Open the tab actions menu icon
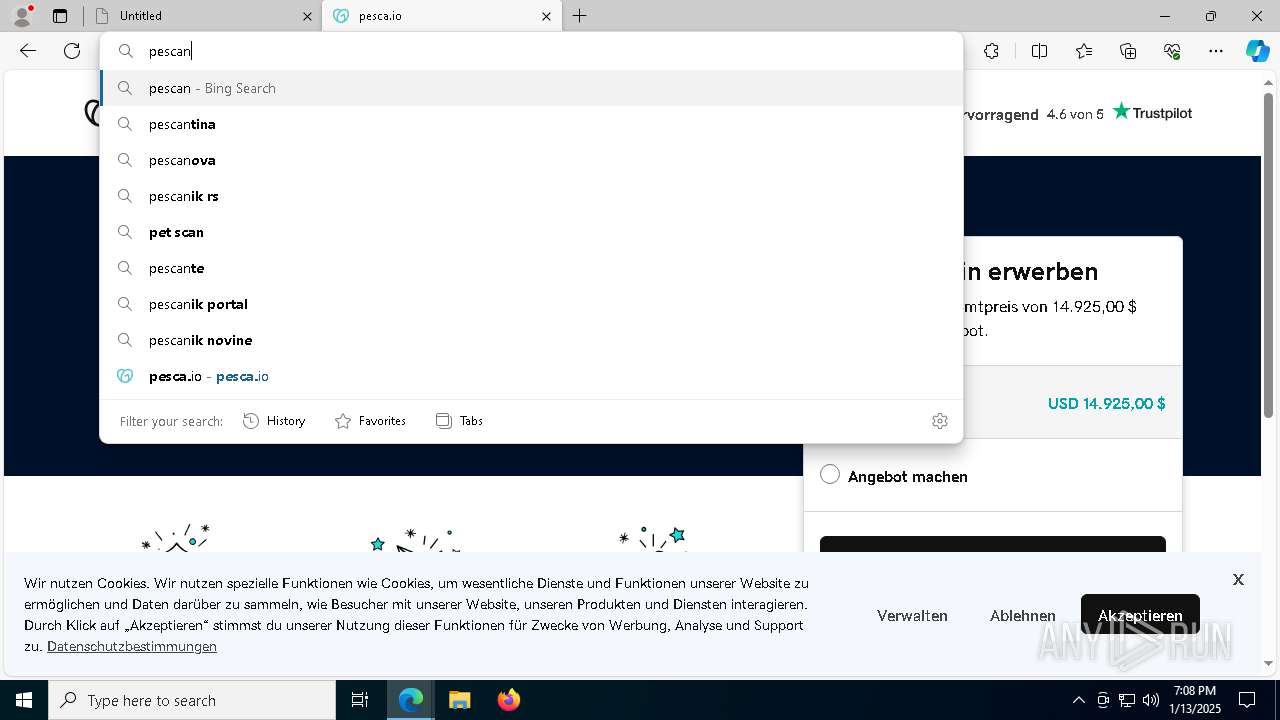 60,16
